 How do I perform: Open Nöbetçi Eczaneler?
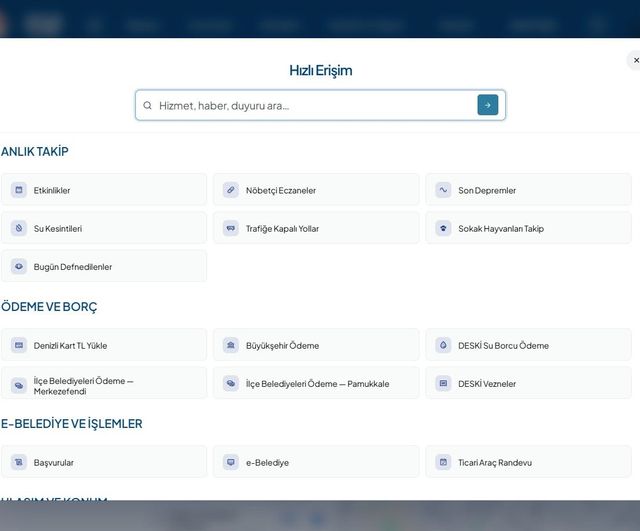316,190
